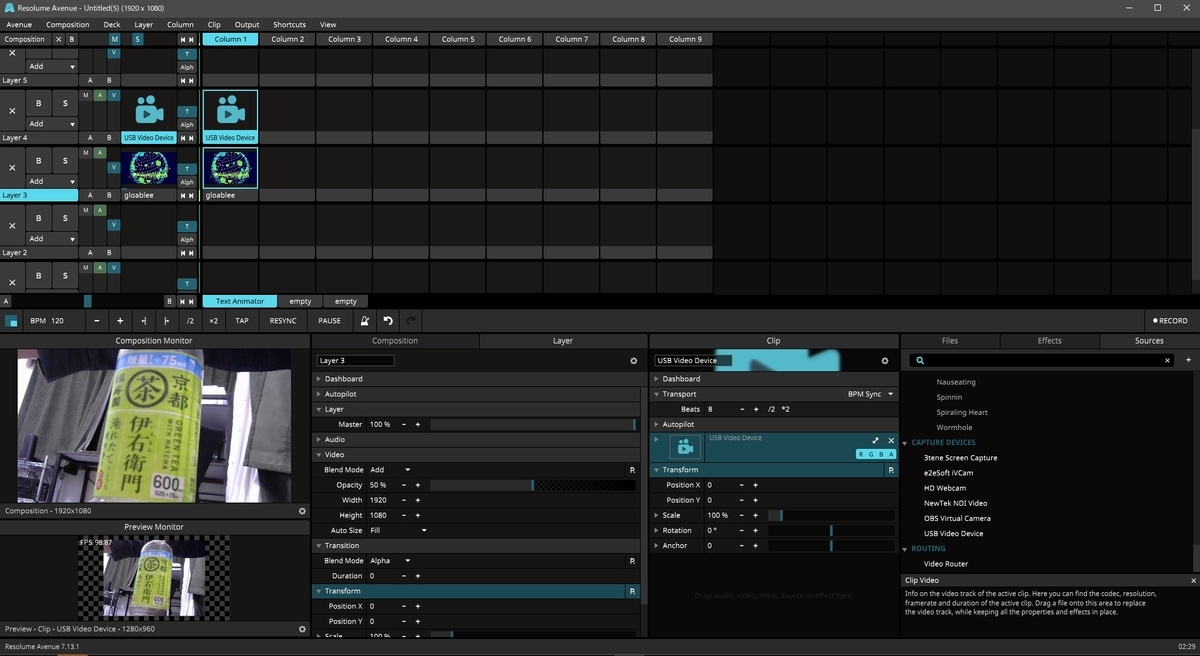Open Layer 3 Add blend dropdown
The image size is (1200, 656).
coord(52,181)
